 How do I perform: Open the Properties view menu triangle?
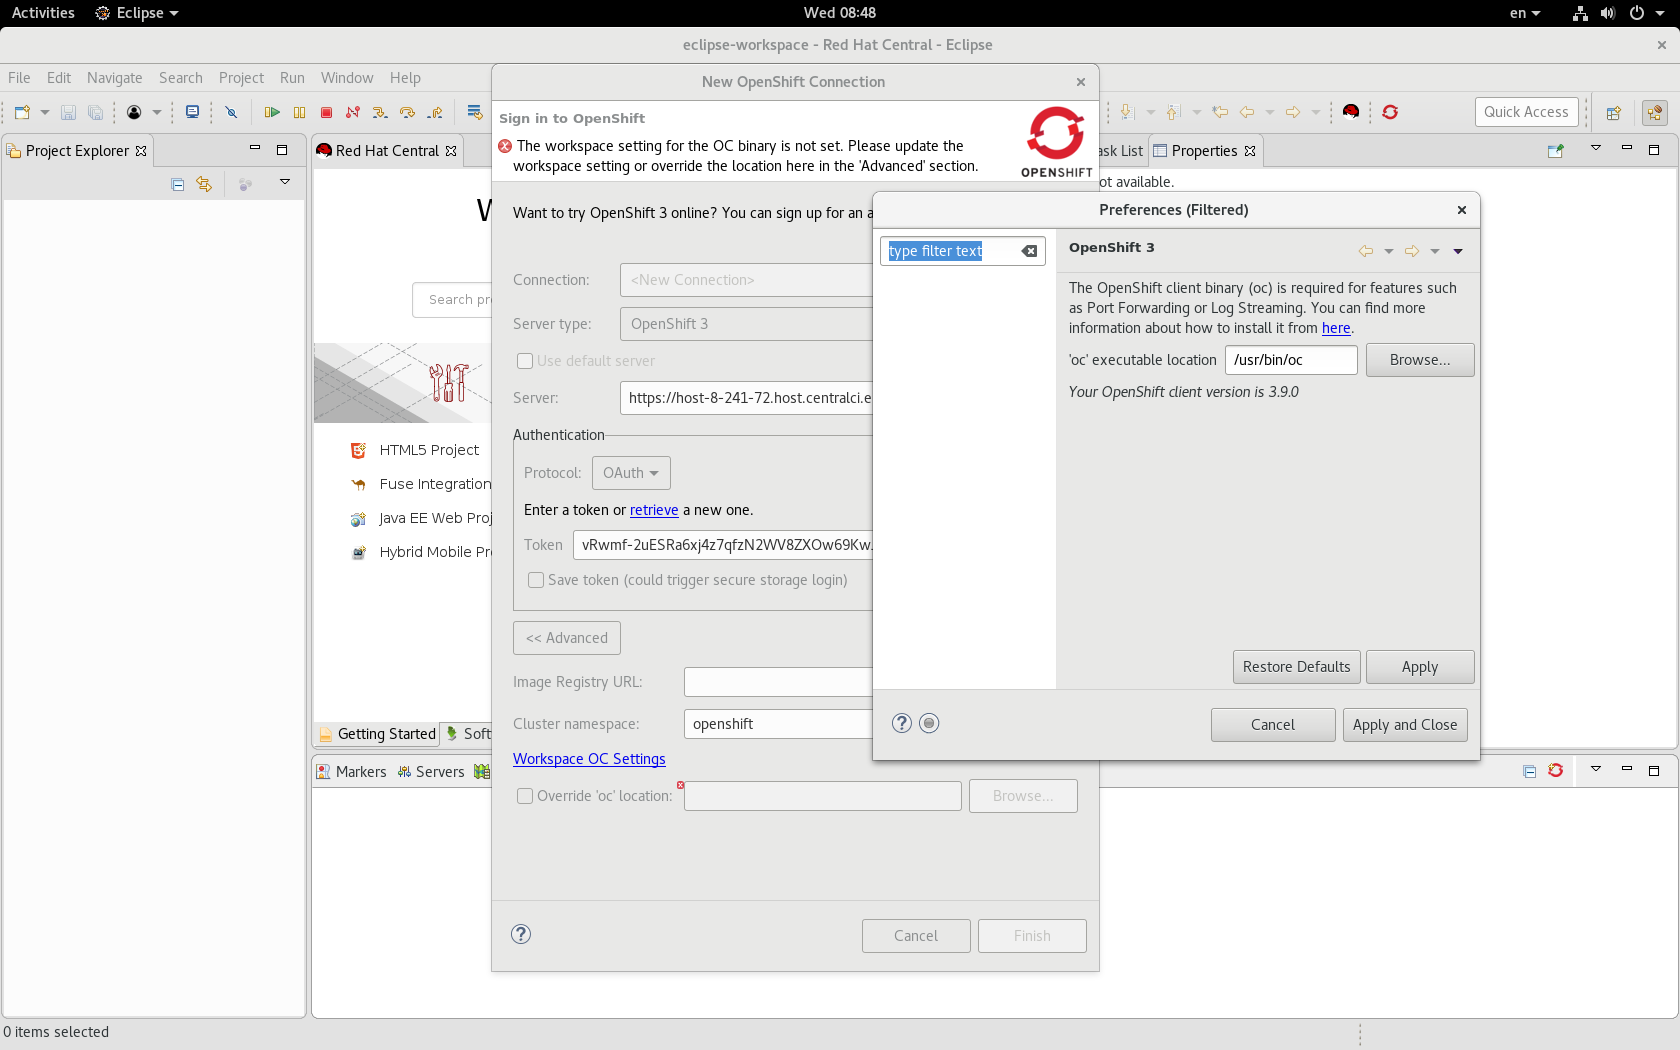(x=1596, y=149)
